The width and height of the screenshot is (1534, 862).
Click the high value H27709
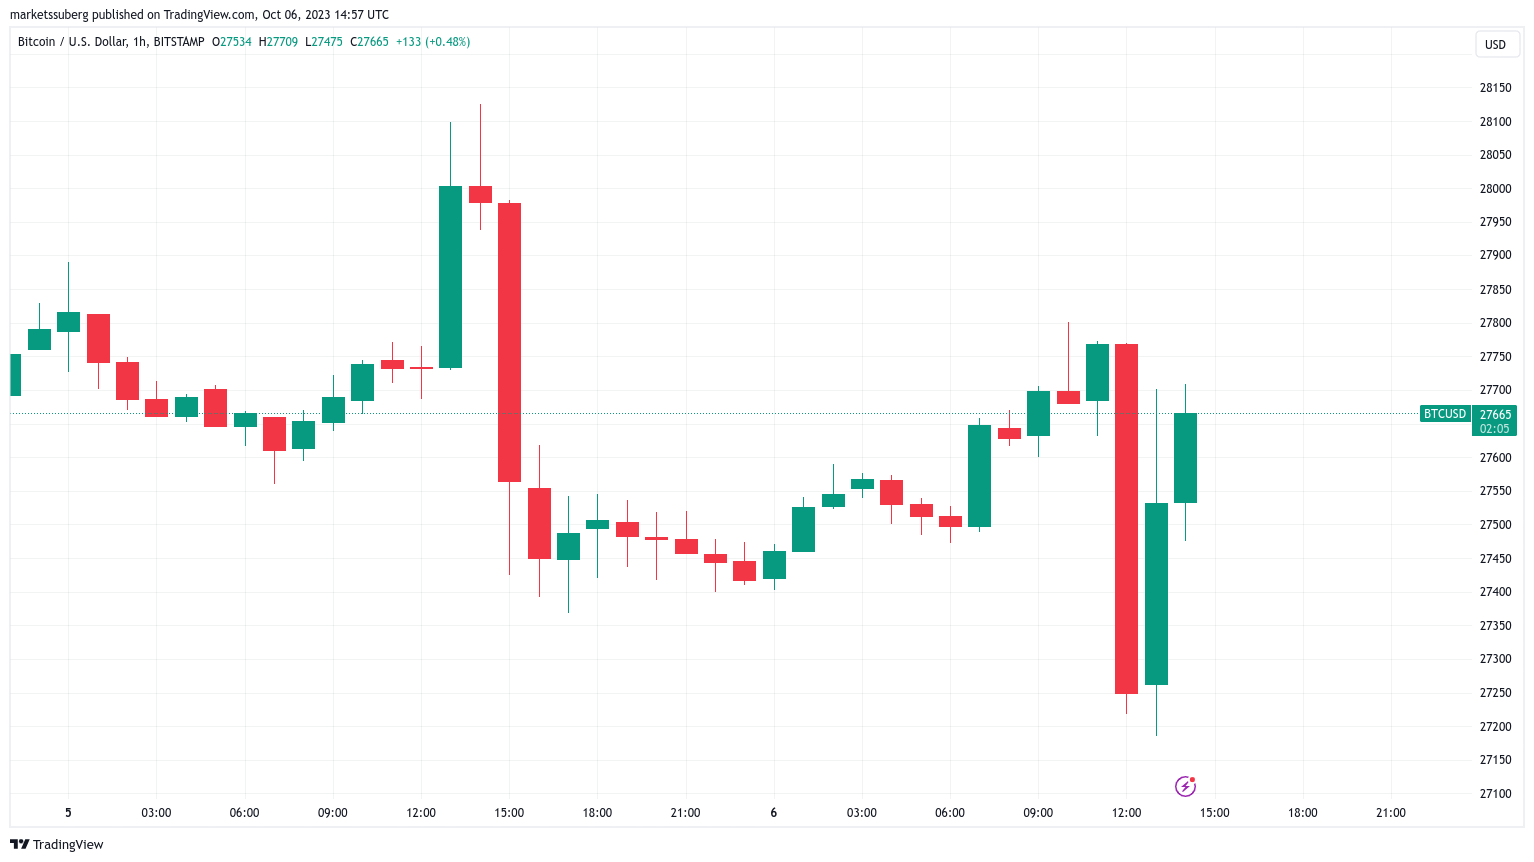[278, 42]
